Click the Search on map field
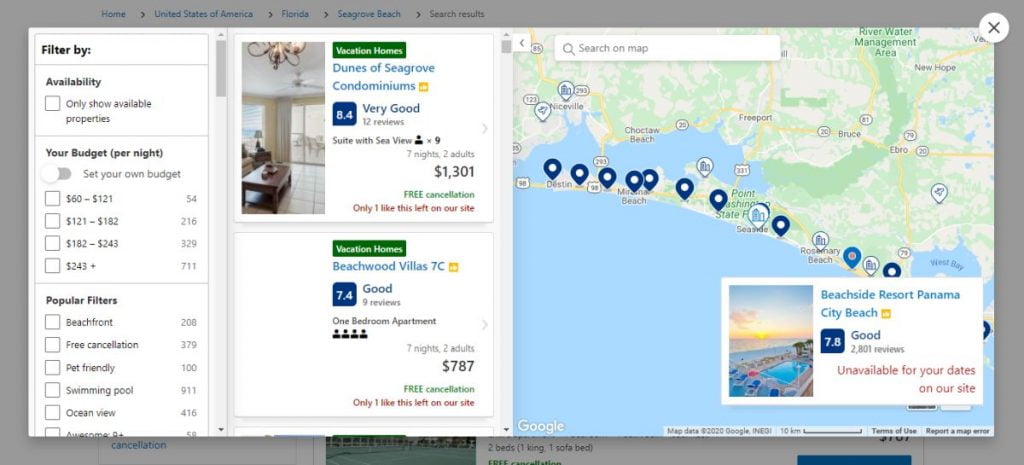 pyautogui.click(x=667, y=48)
